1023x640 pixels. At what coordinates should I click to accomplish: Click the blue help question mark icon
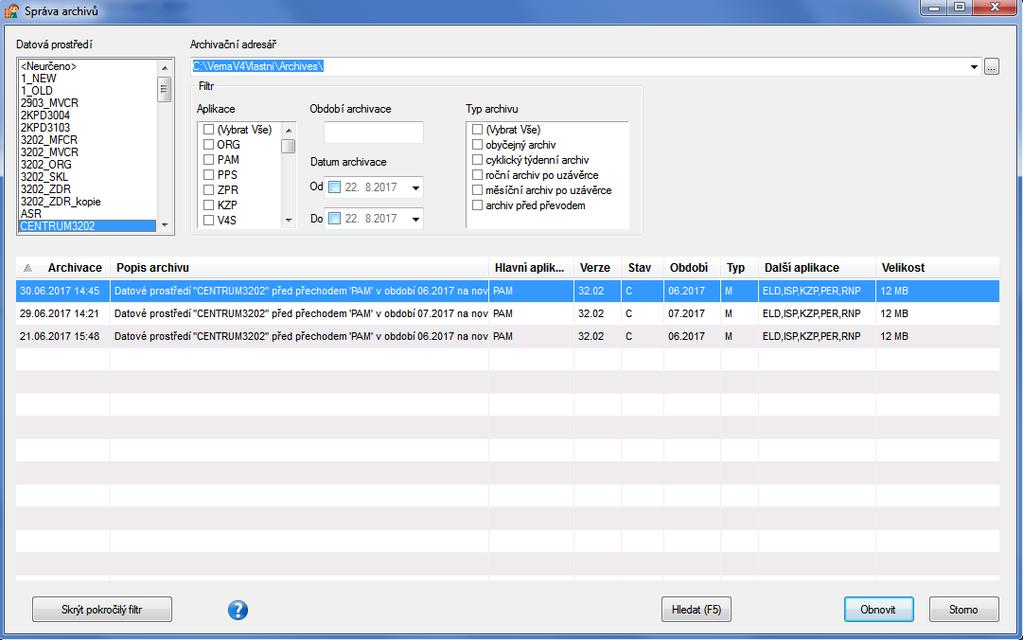point(237,610)
